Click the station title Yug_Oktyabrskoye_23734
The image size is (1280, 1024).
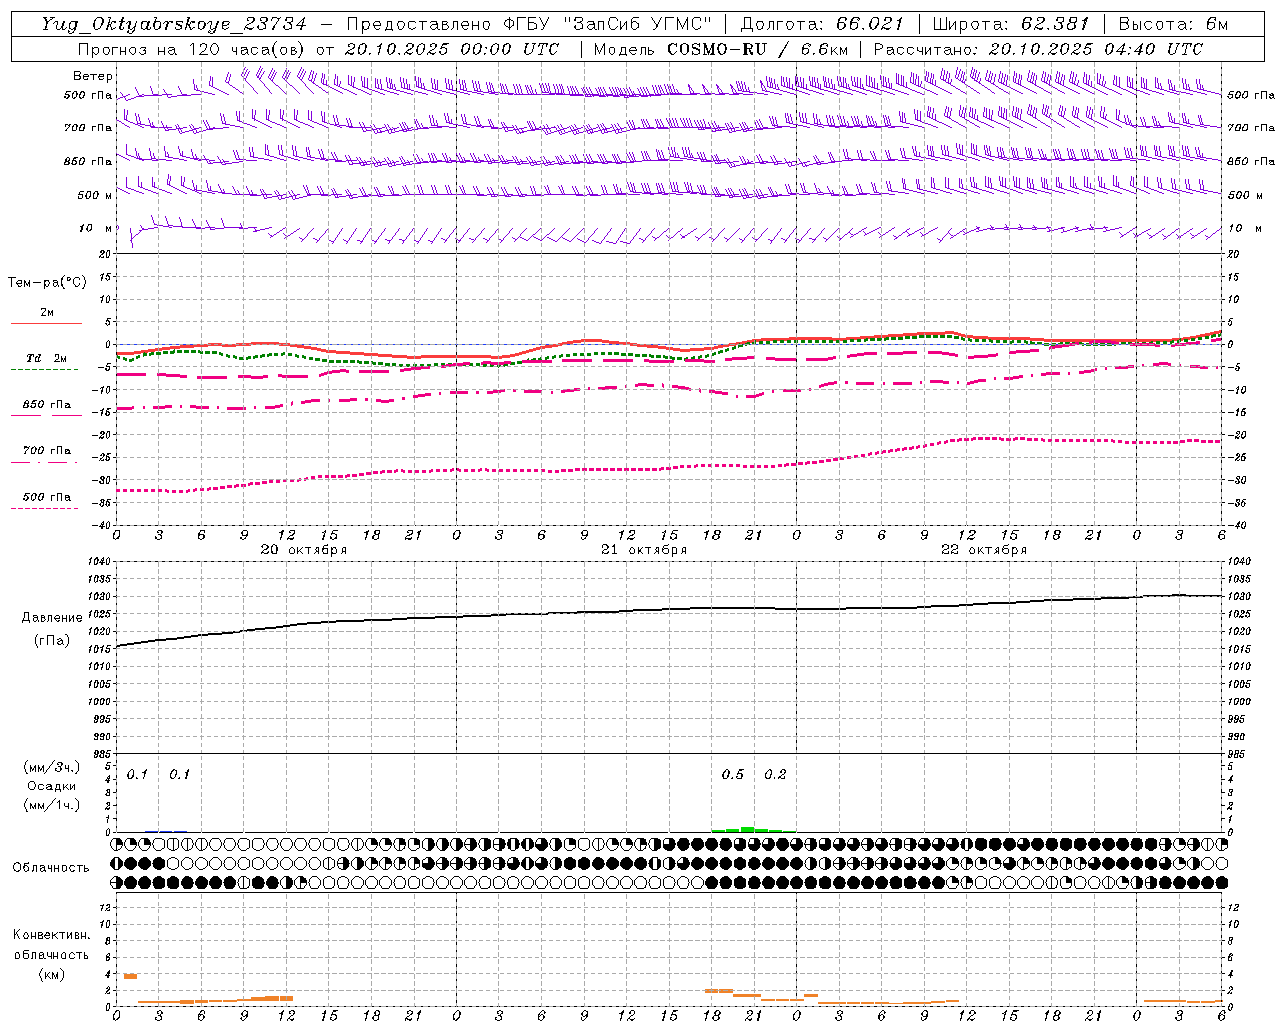pos(175,25)
